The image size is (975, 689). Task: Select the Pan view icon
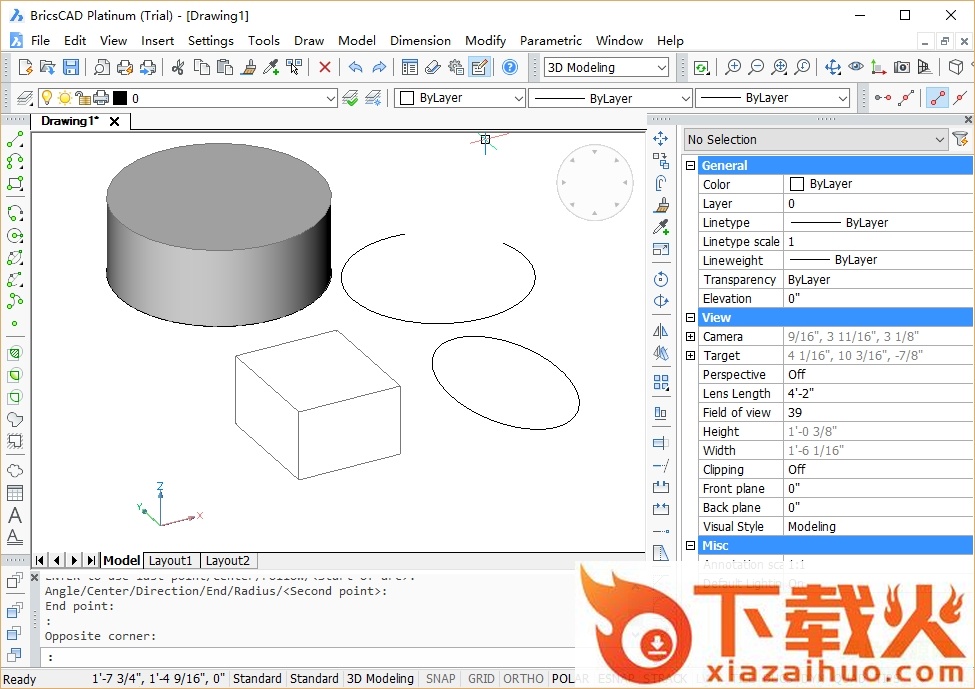[832, 67]
